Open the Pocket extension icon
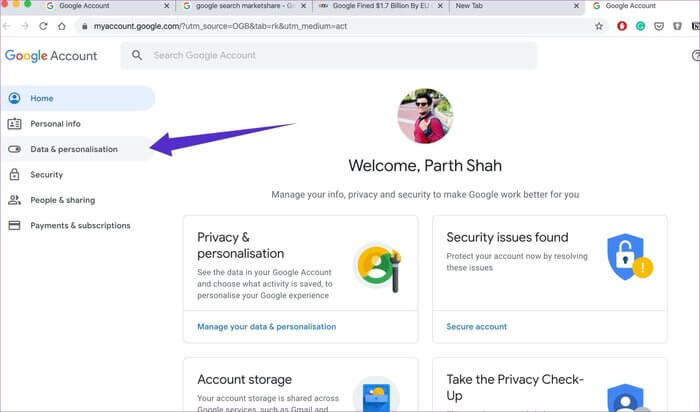This screenshot has width=700, height=412. (659, 26)
